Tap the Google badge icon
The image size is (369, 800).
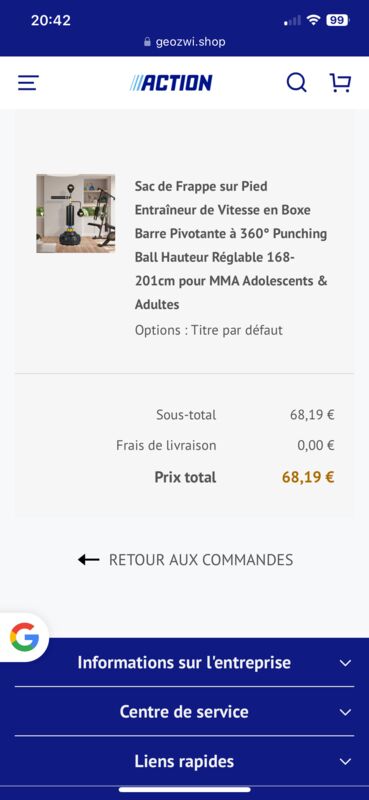pos(24,637)
